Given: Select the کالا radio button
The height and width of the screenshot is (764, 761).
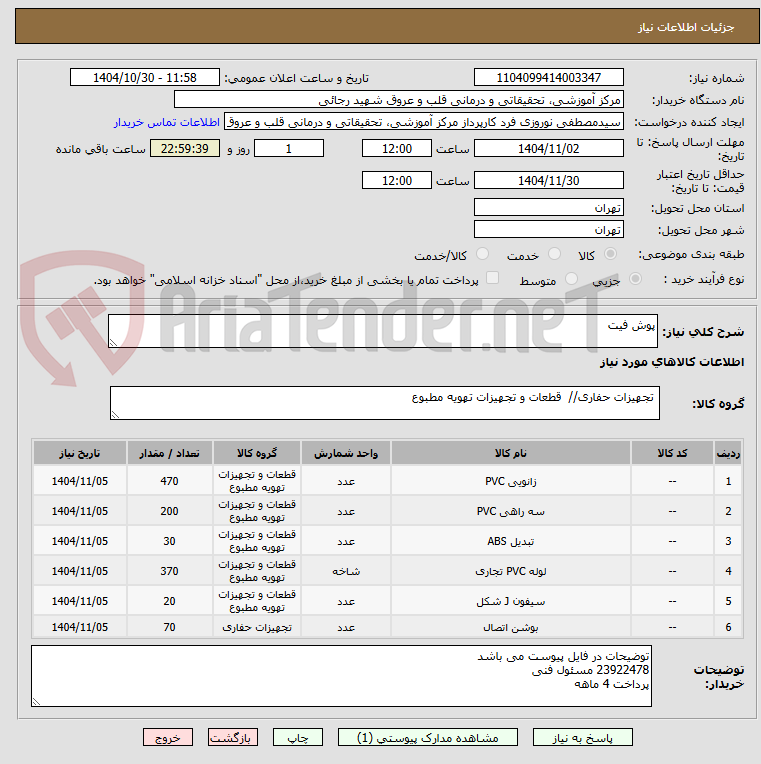Looking at the screenshot, I should coord(610,254).
